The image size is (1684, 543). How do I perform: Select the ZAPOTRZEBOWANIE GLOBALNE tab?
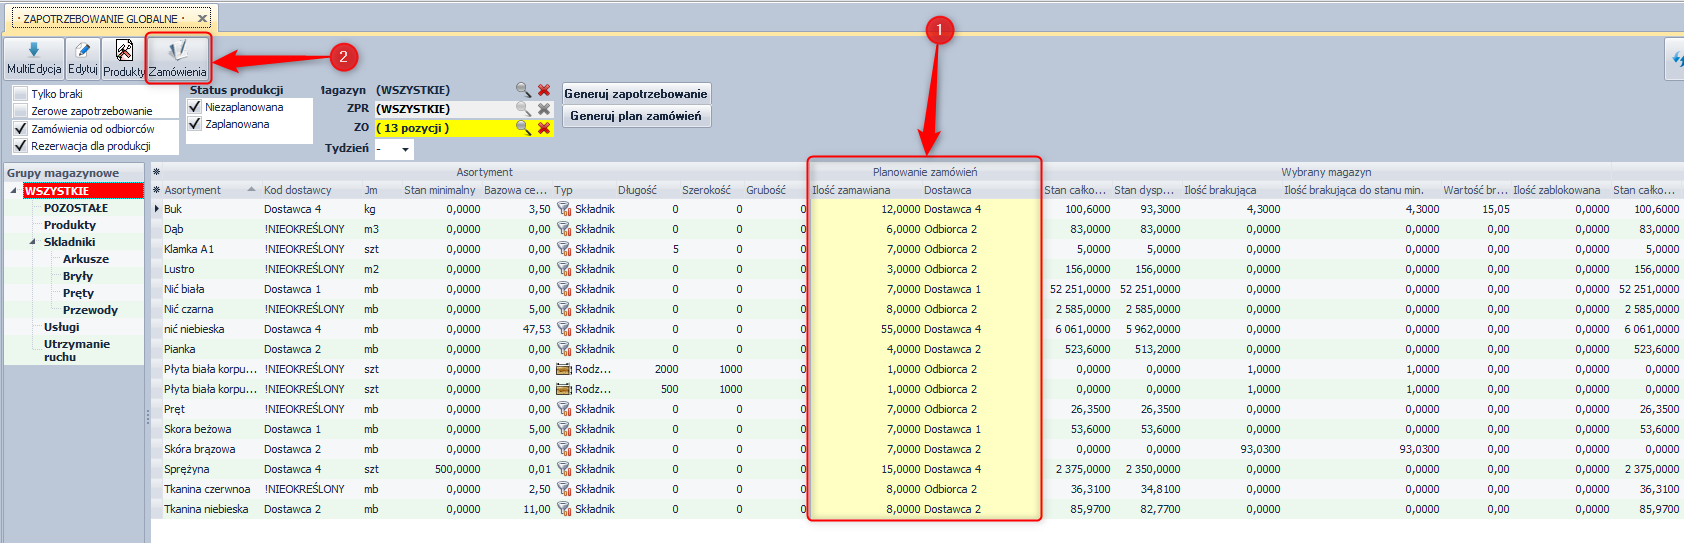pyautogui.click(x=102, y=19)
